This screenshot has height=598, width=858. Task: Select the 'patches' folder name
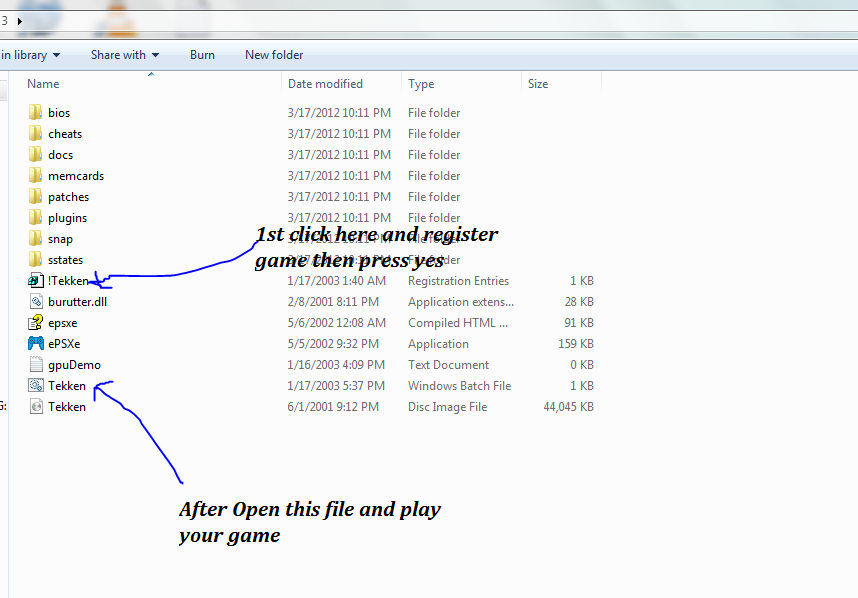click(68, 197)
